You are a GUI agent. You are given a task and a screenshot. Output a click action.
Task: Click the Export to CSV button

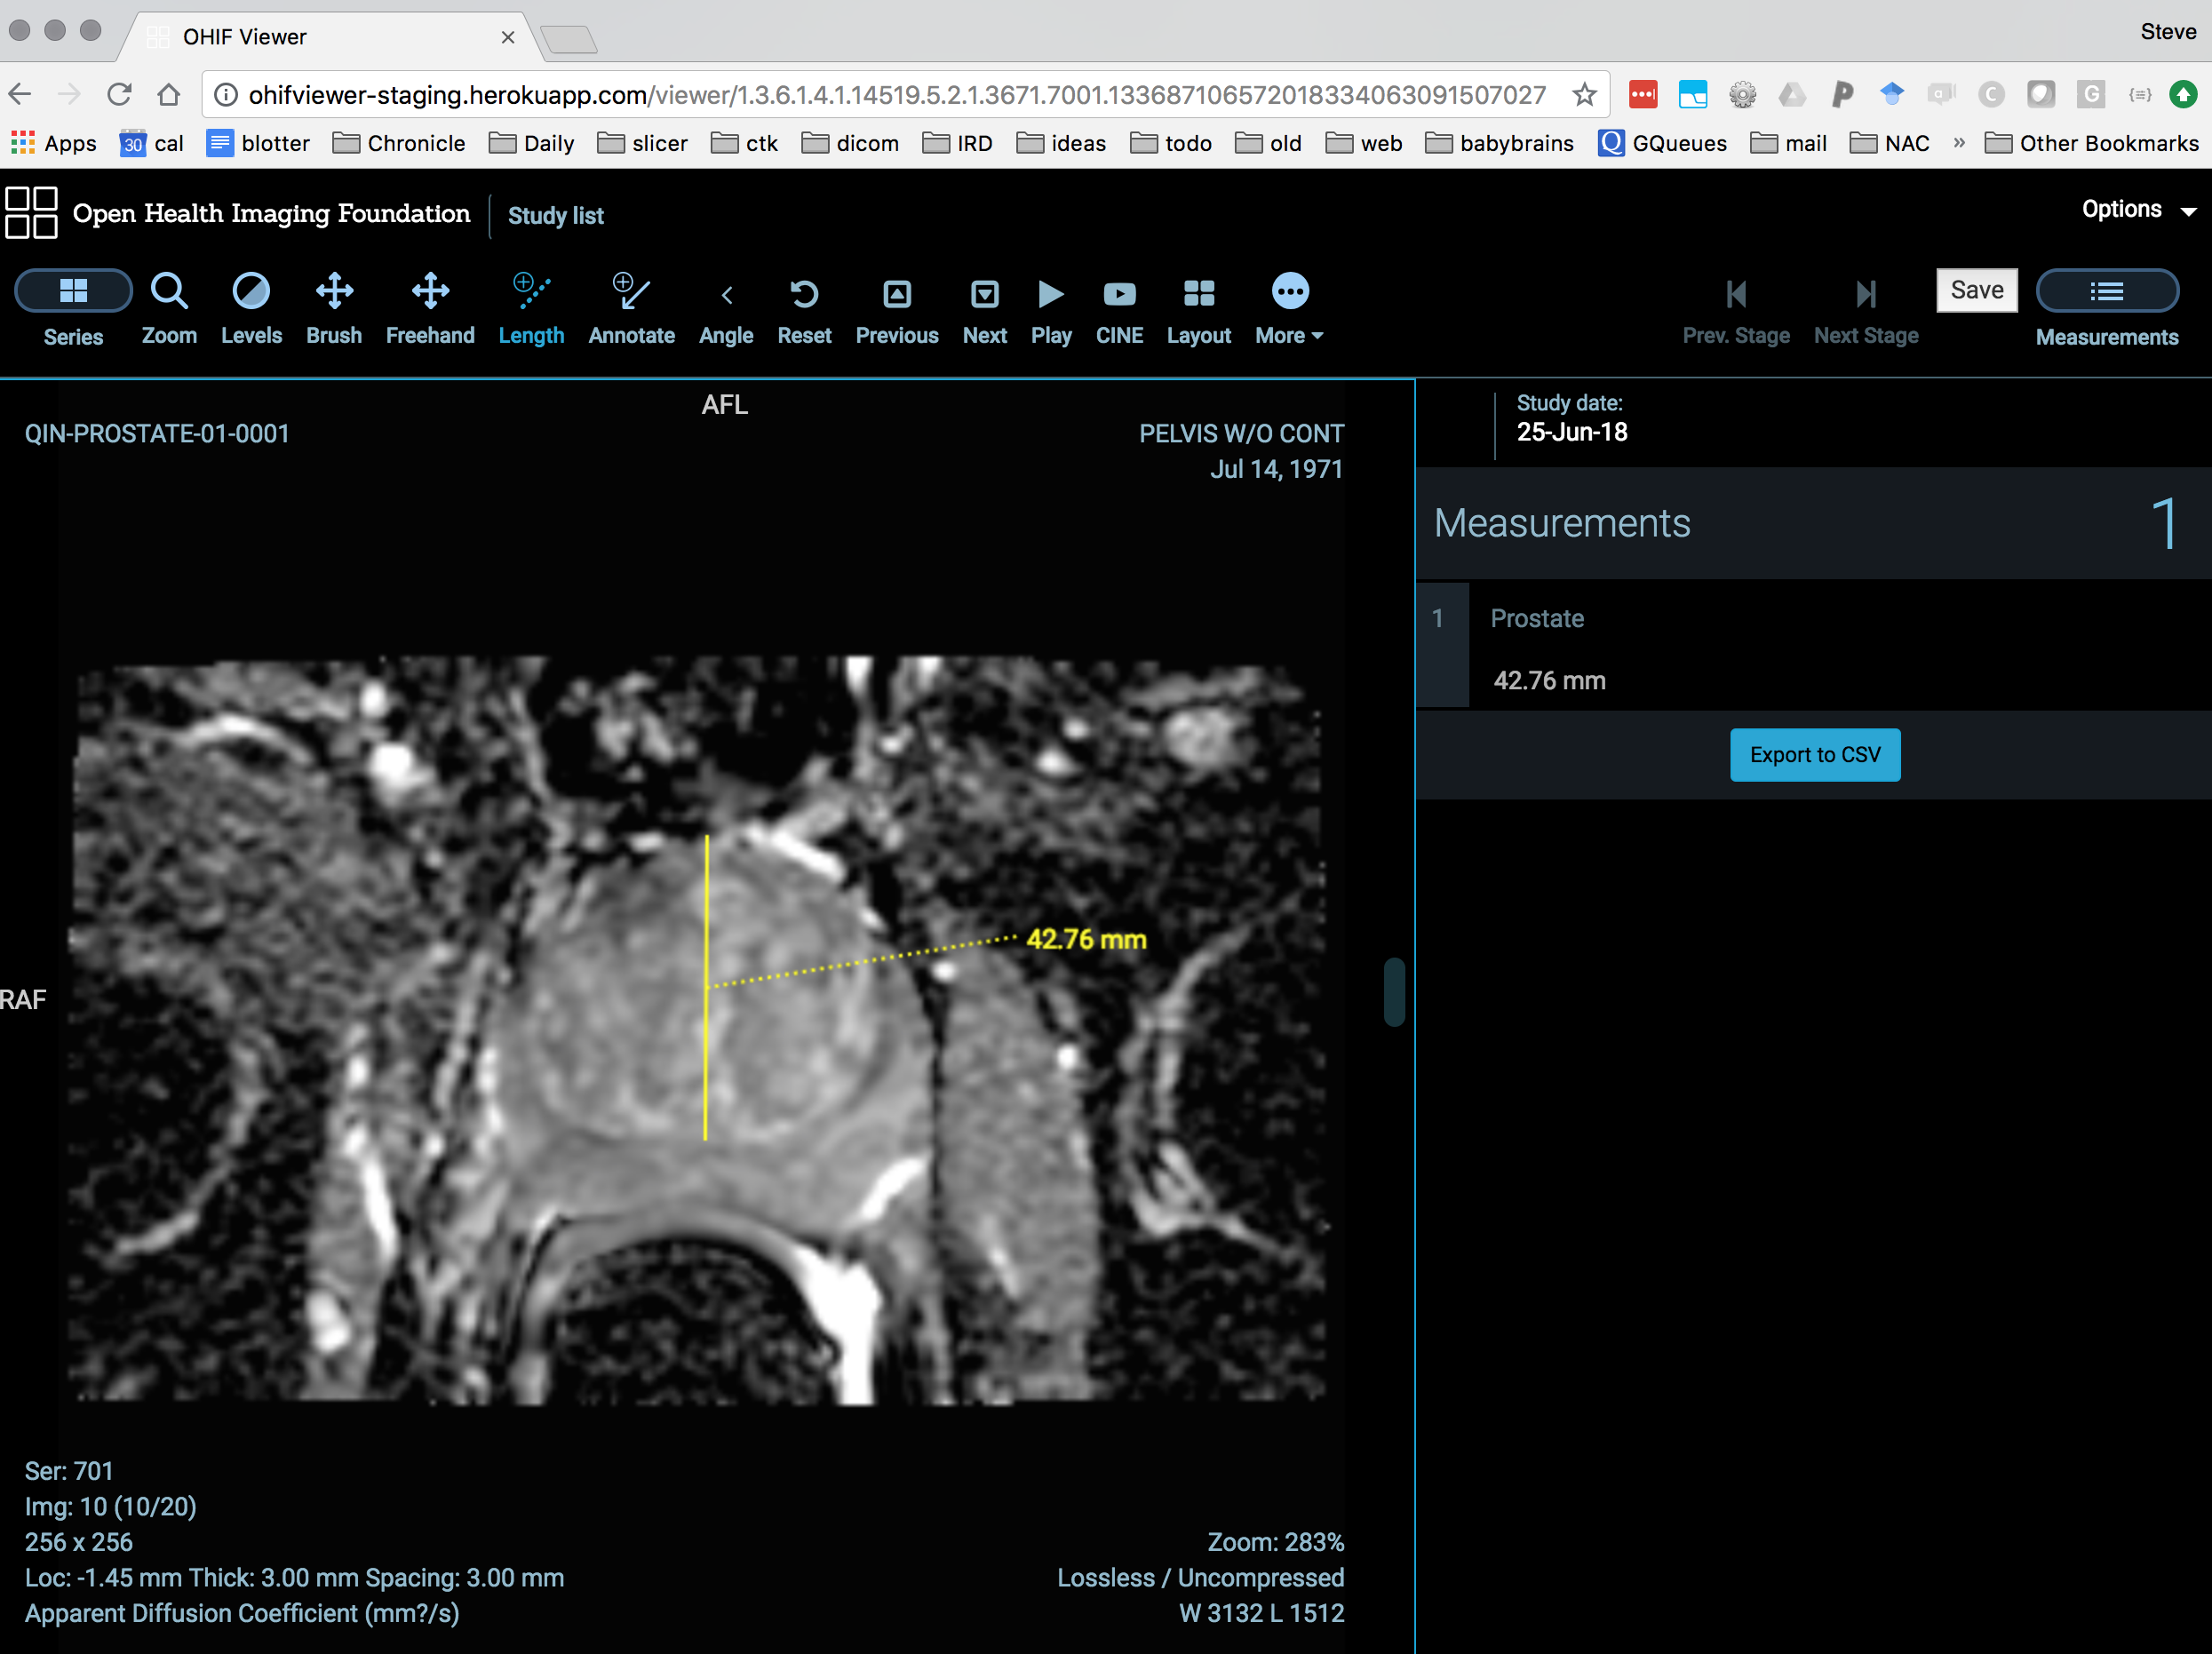[x=1814, y=755]
